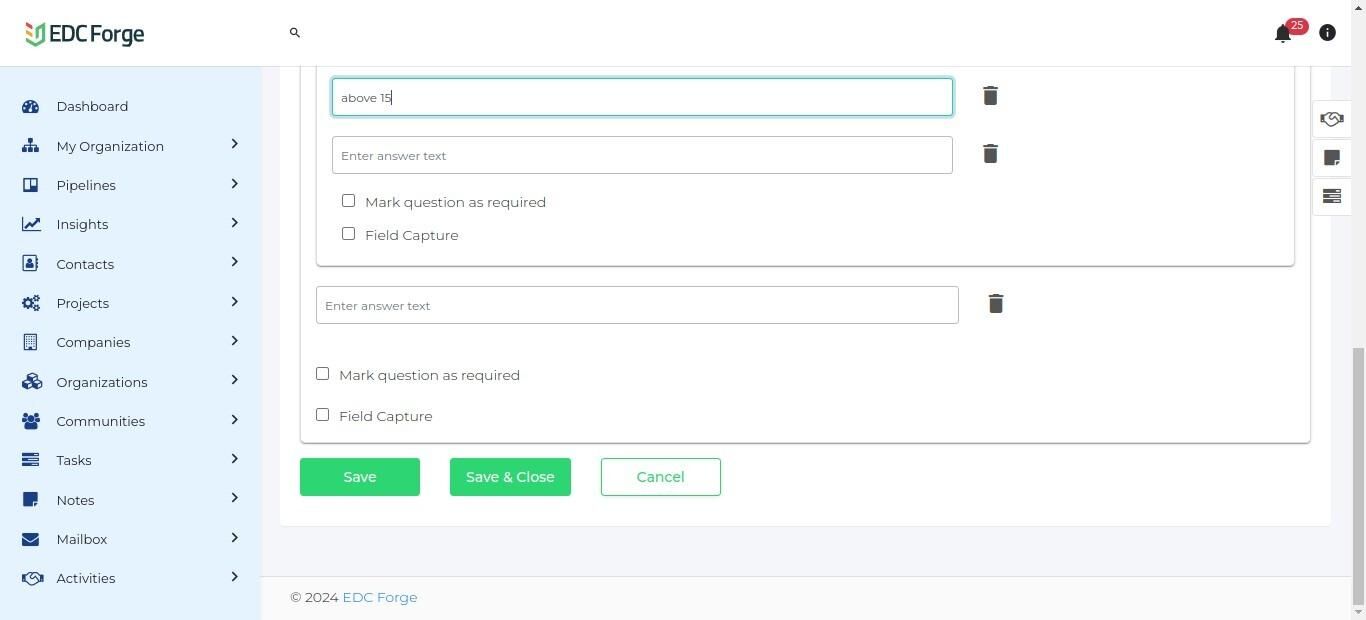Delete the outer empty answer row
Image resolution: width=1366 pixels, height=620 pixels.
coord(995,304)
